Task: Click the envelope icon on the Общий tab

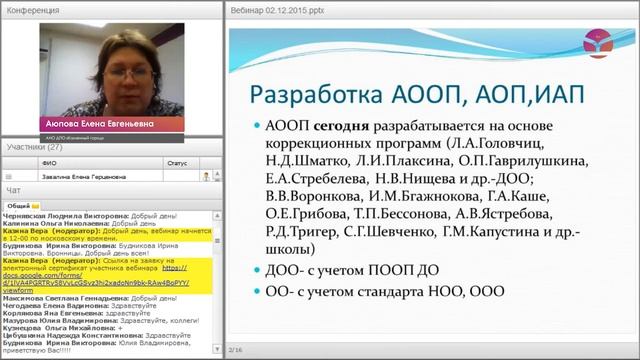Action: pyautogui.click(x=36, y=206)
